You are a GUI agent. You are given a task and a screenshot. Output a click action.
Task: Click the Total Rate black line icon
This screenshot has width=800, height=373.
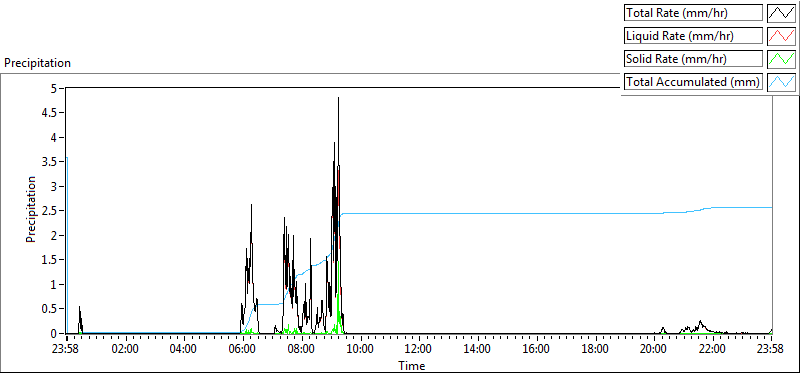(782, 13)
